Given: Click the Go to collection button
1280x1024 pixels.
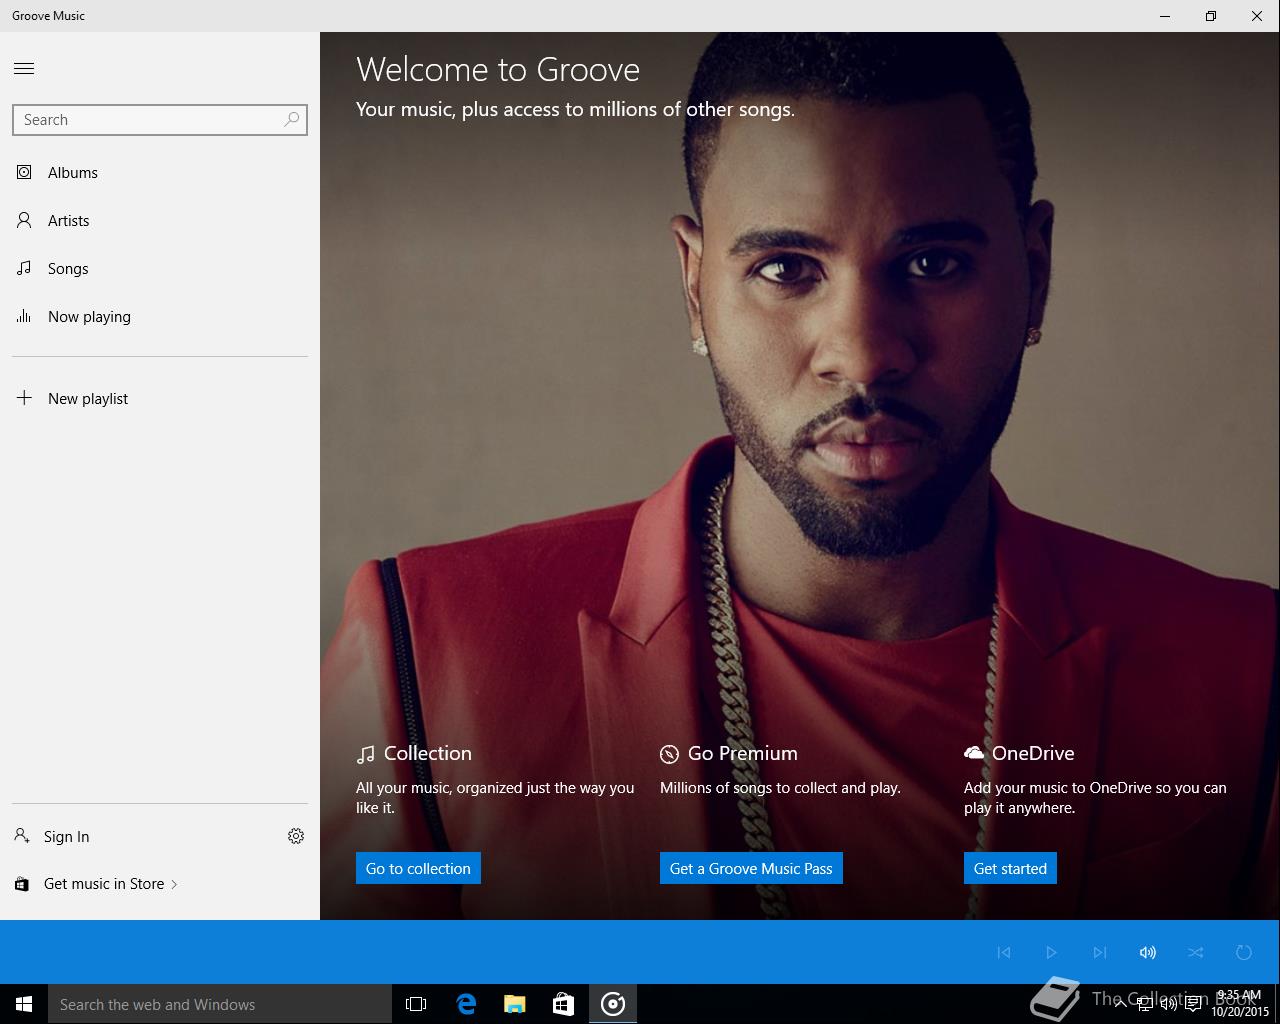Looking at the screenshot, I should point(418,868).
